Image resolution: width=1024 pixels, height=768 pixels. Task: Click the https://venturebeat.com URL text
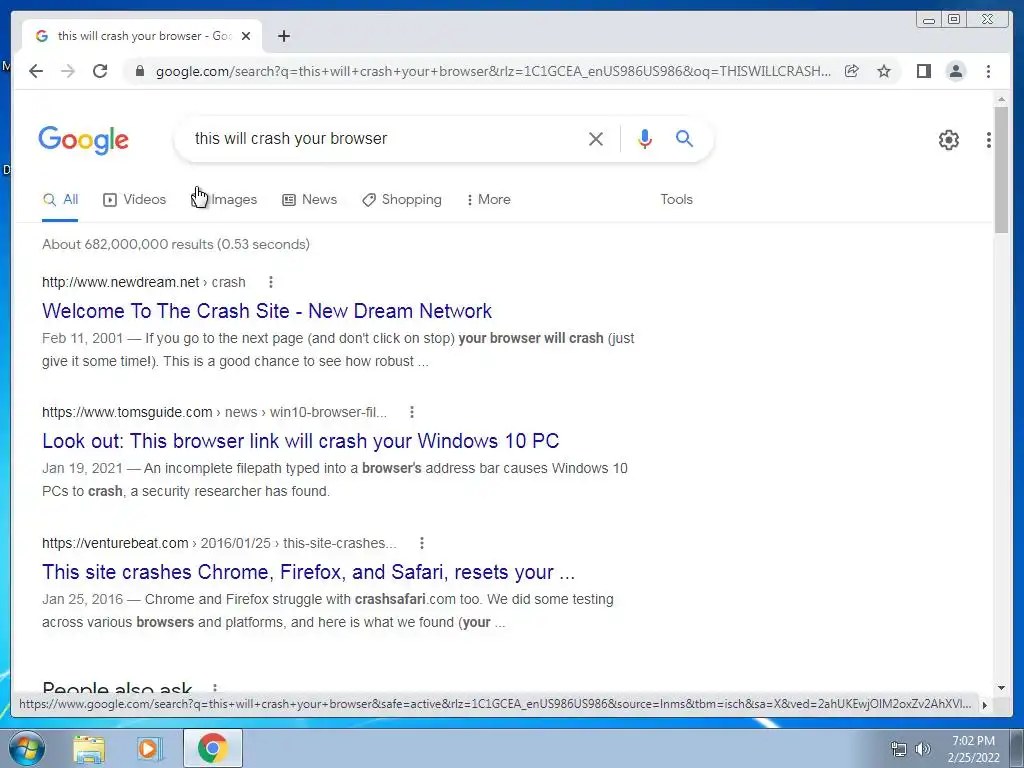click(x=115, y=543)
